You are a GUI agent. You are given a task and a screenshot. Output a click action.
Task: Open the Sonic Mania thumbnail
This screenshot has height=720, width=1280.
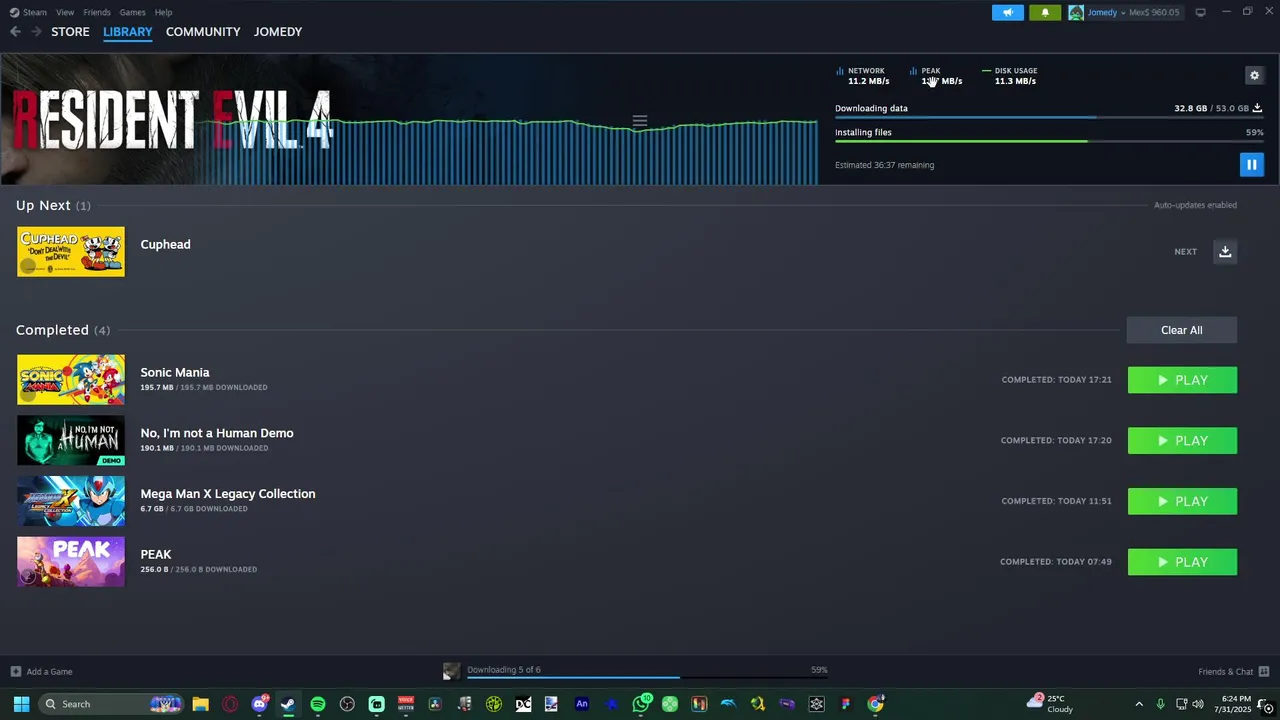tap(71, 380)
